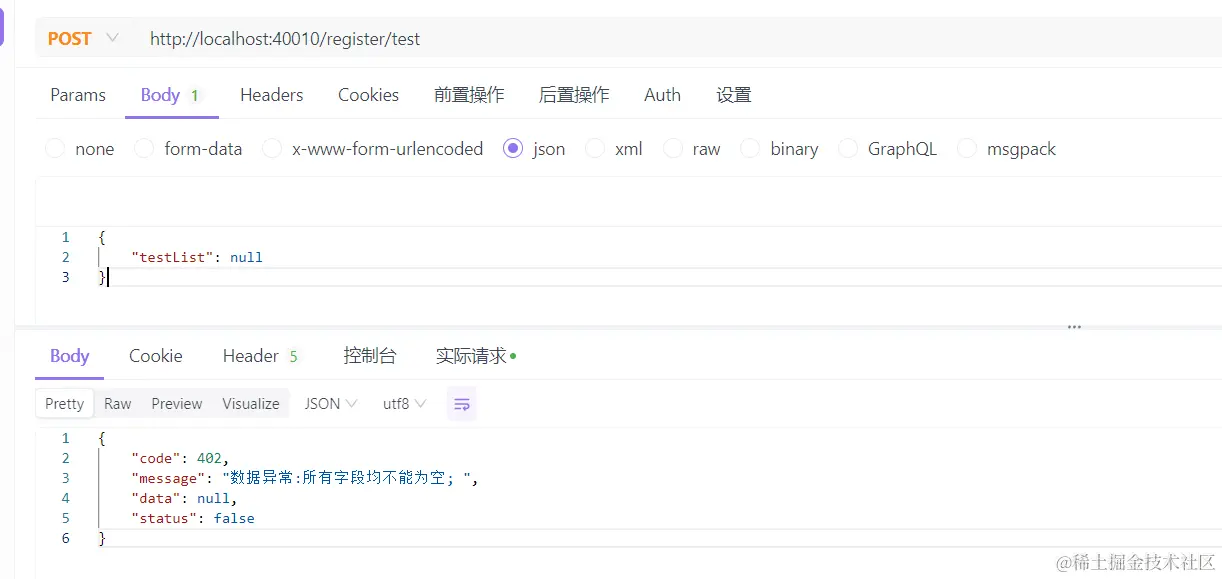Click the 数据异常 message string
Viewport: 1222px width, 579px height.
[x=346, y=478]
